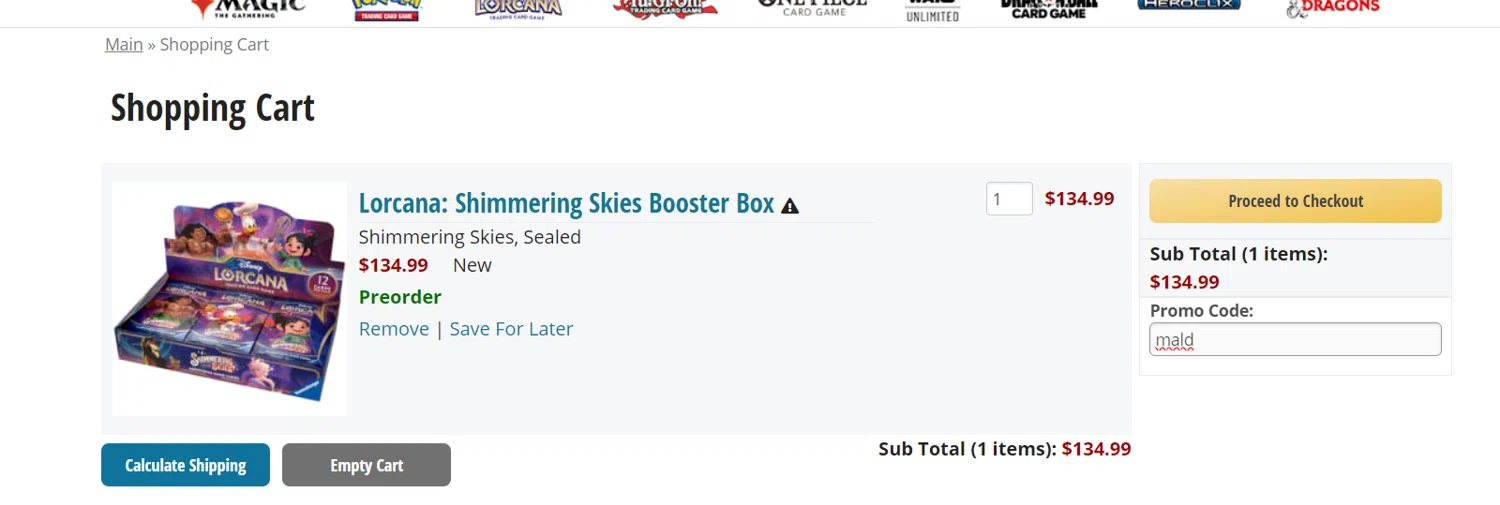Choose the One Piece Card Game logo
This screenshot has width=1500, height=505.
pyautogui.click(x=811, y=8)
